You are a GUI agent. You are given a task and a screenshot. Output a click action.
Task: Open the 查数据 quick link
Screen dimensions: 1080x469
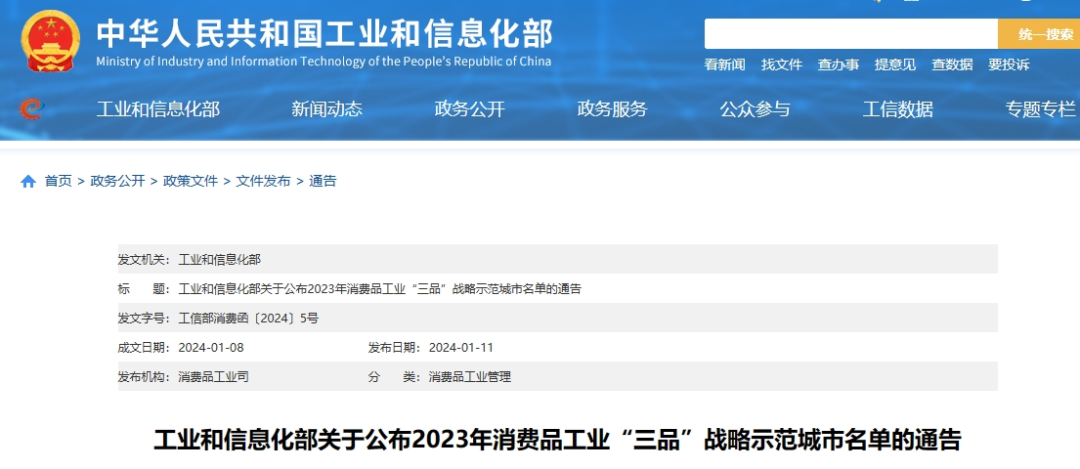tap(952, 65)
